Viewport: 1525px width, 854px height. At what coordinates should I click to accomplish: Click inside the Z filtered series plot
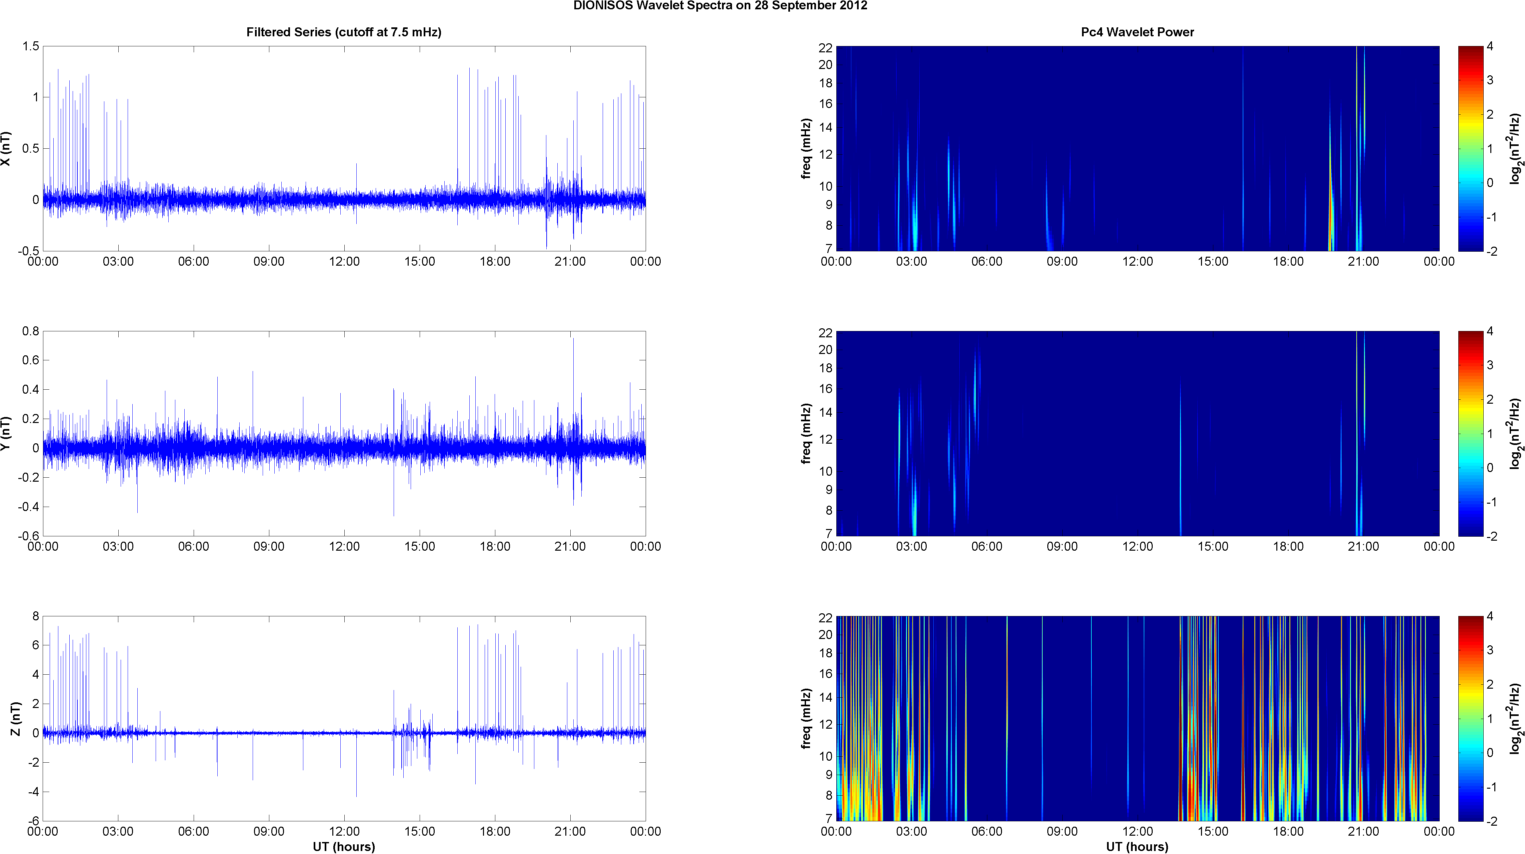coord(343,718)
